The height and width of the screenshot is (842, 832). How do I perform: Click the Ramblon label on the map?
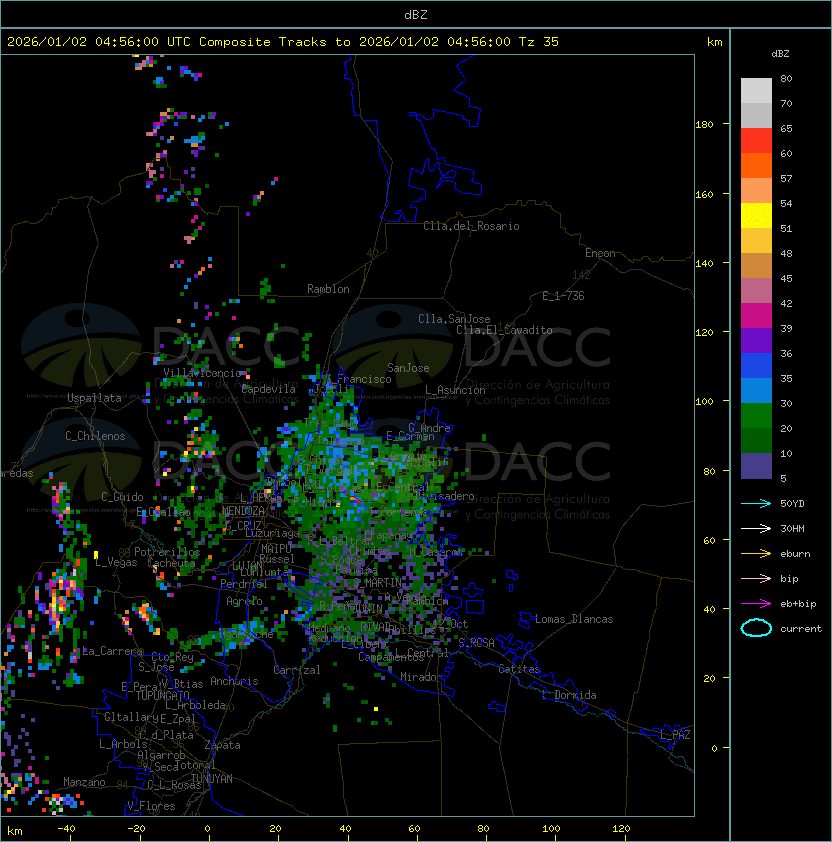click(x=328, y=289)
